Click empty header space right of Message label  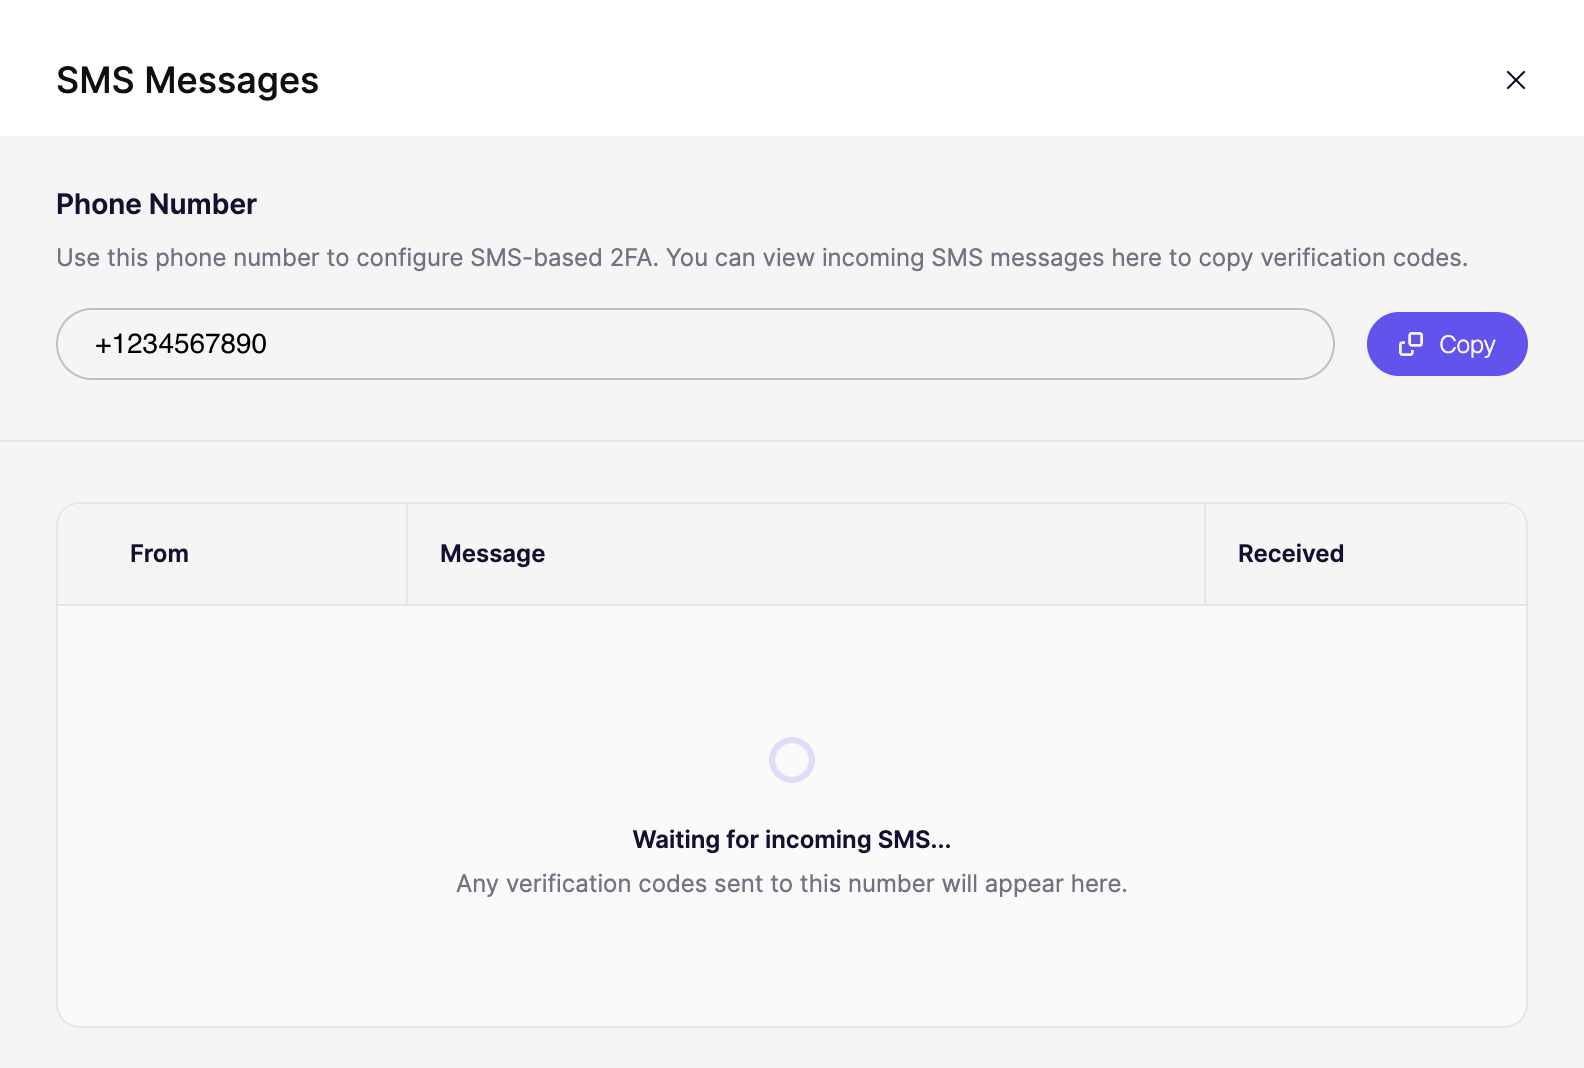pos(870,554)
